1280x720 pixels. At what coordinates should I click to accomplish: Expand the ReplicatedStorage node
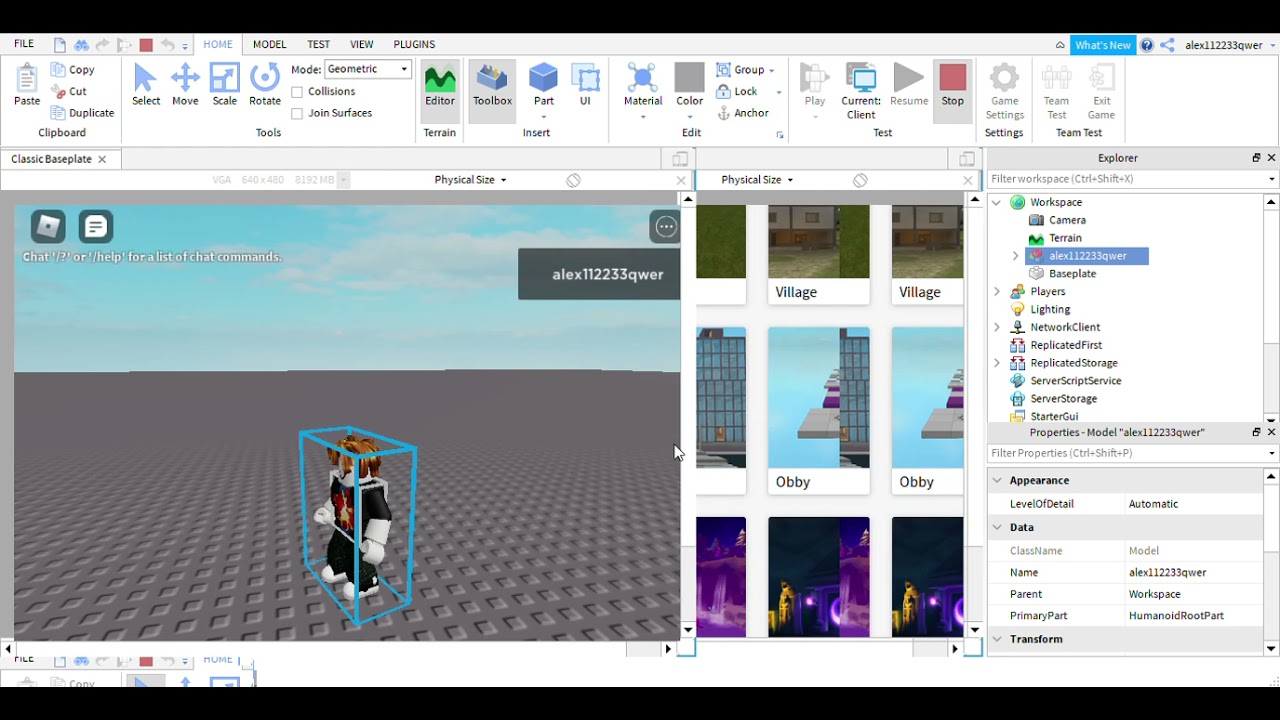[x=997, y=363]
